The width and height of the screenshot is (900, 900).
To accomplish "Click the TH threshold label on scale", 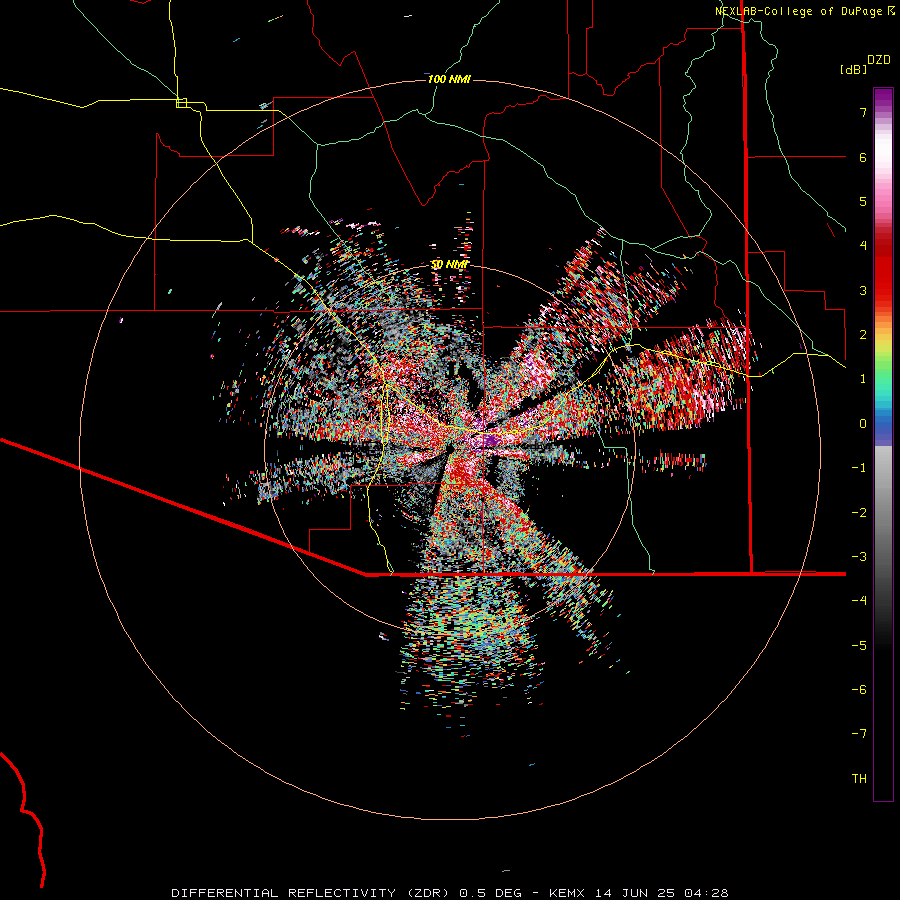I will coord(859,779).
